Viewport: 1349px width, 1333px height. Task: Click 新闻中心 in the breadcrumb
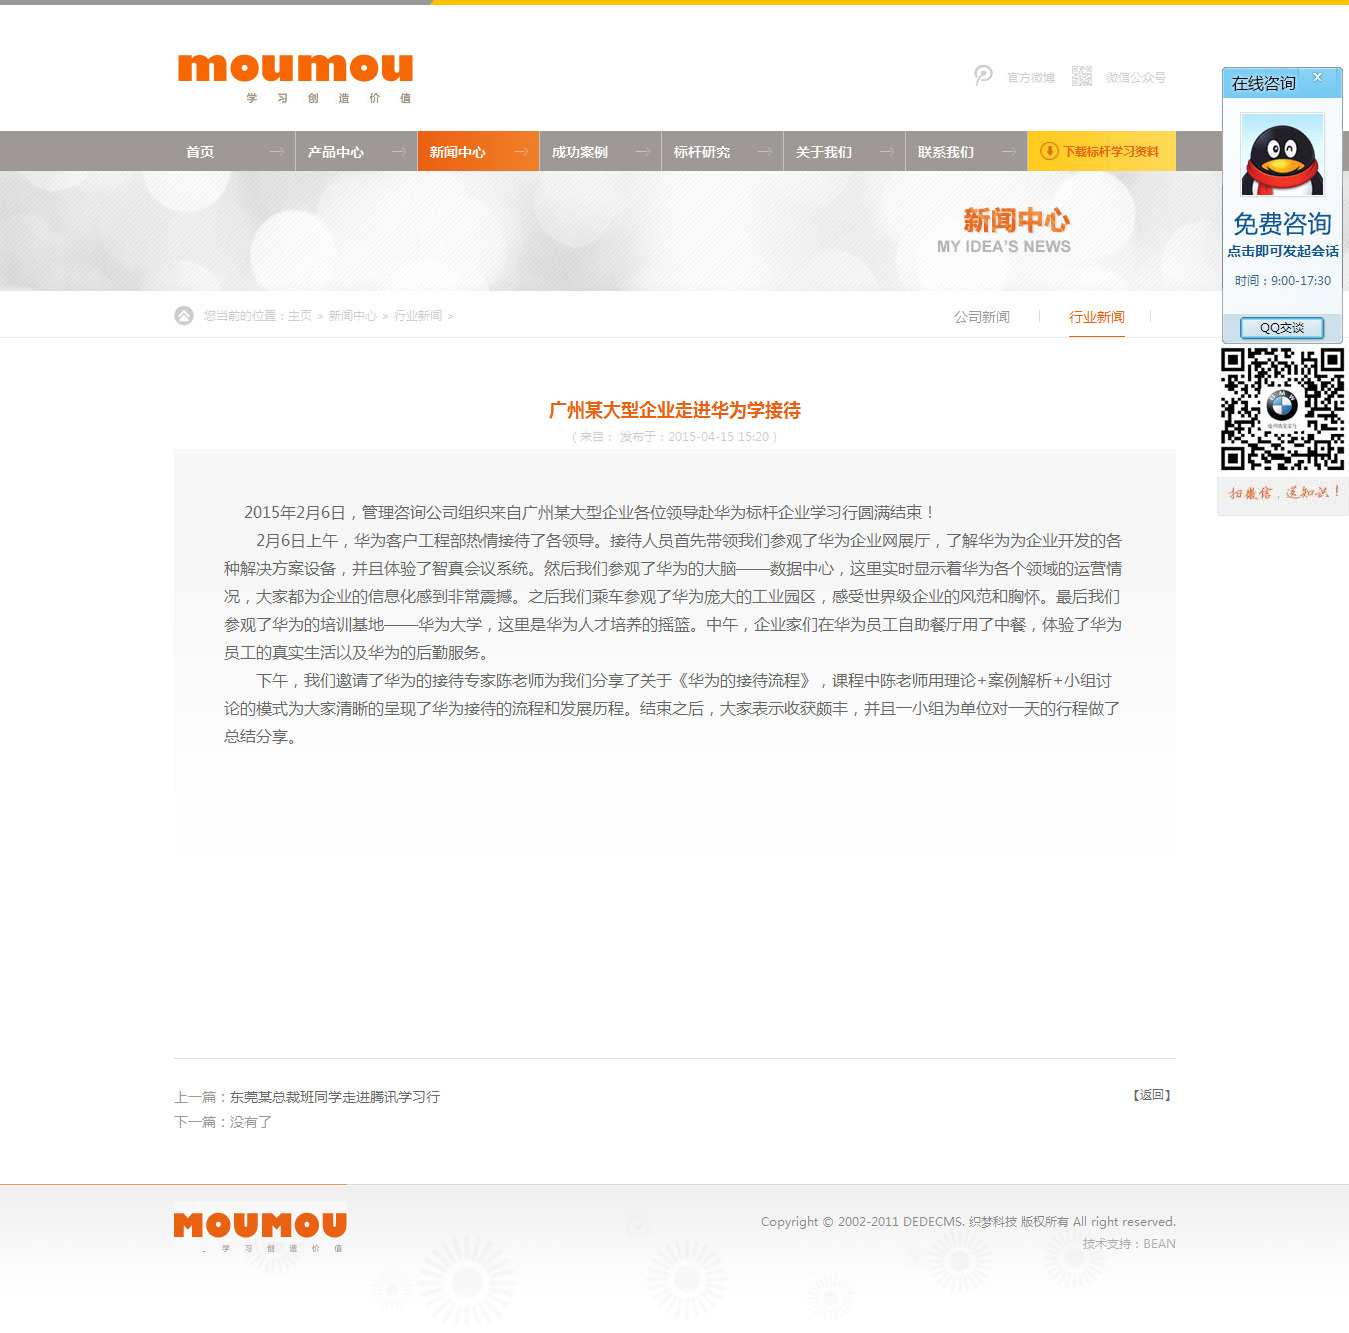[x=352, y=316]
